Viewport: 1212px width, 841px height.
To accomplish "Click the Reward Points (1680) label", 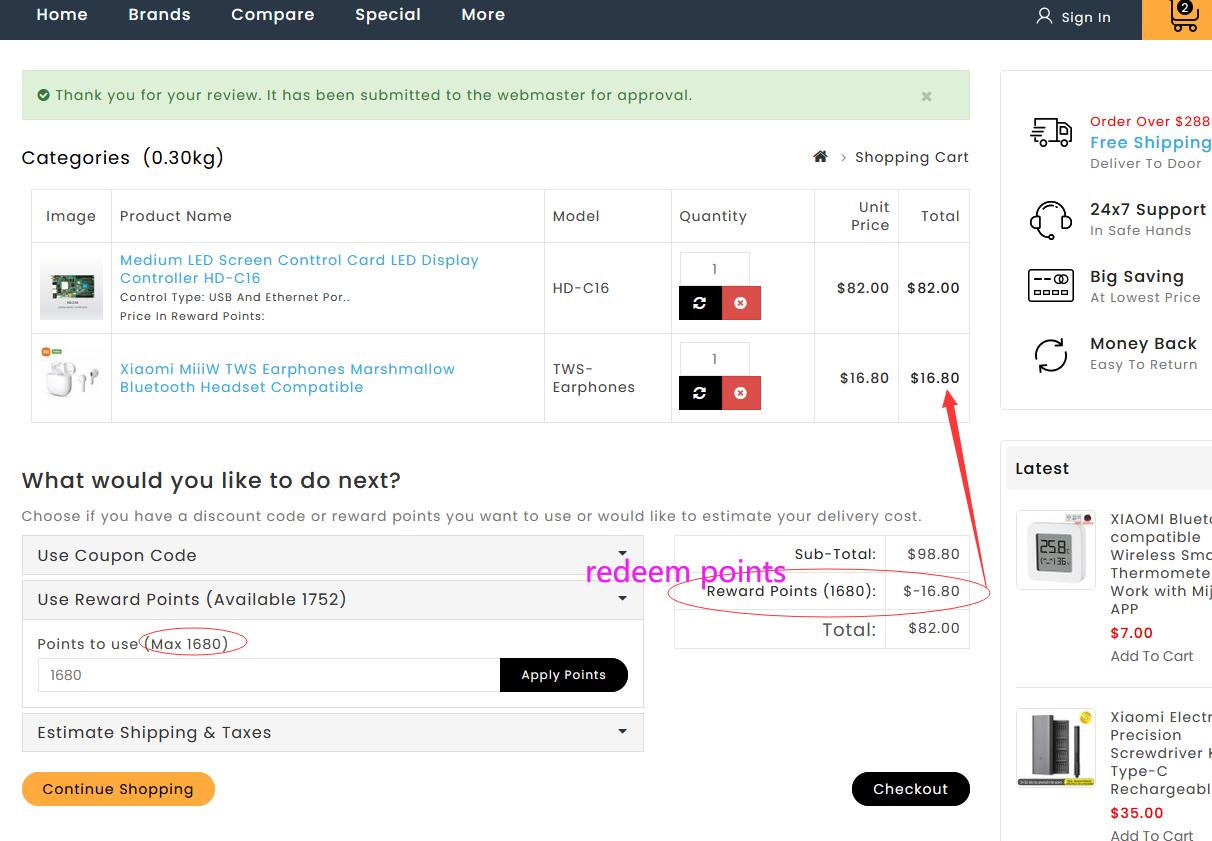I will pyautogui.click(x=791, y=591).
